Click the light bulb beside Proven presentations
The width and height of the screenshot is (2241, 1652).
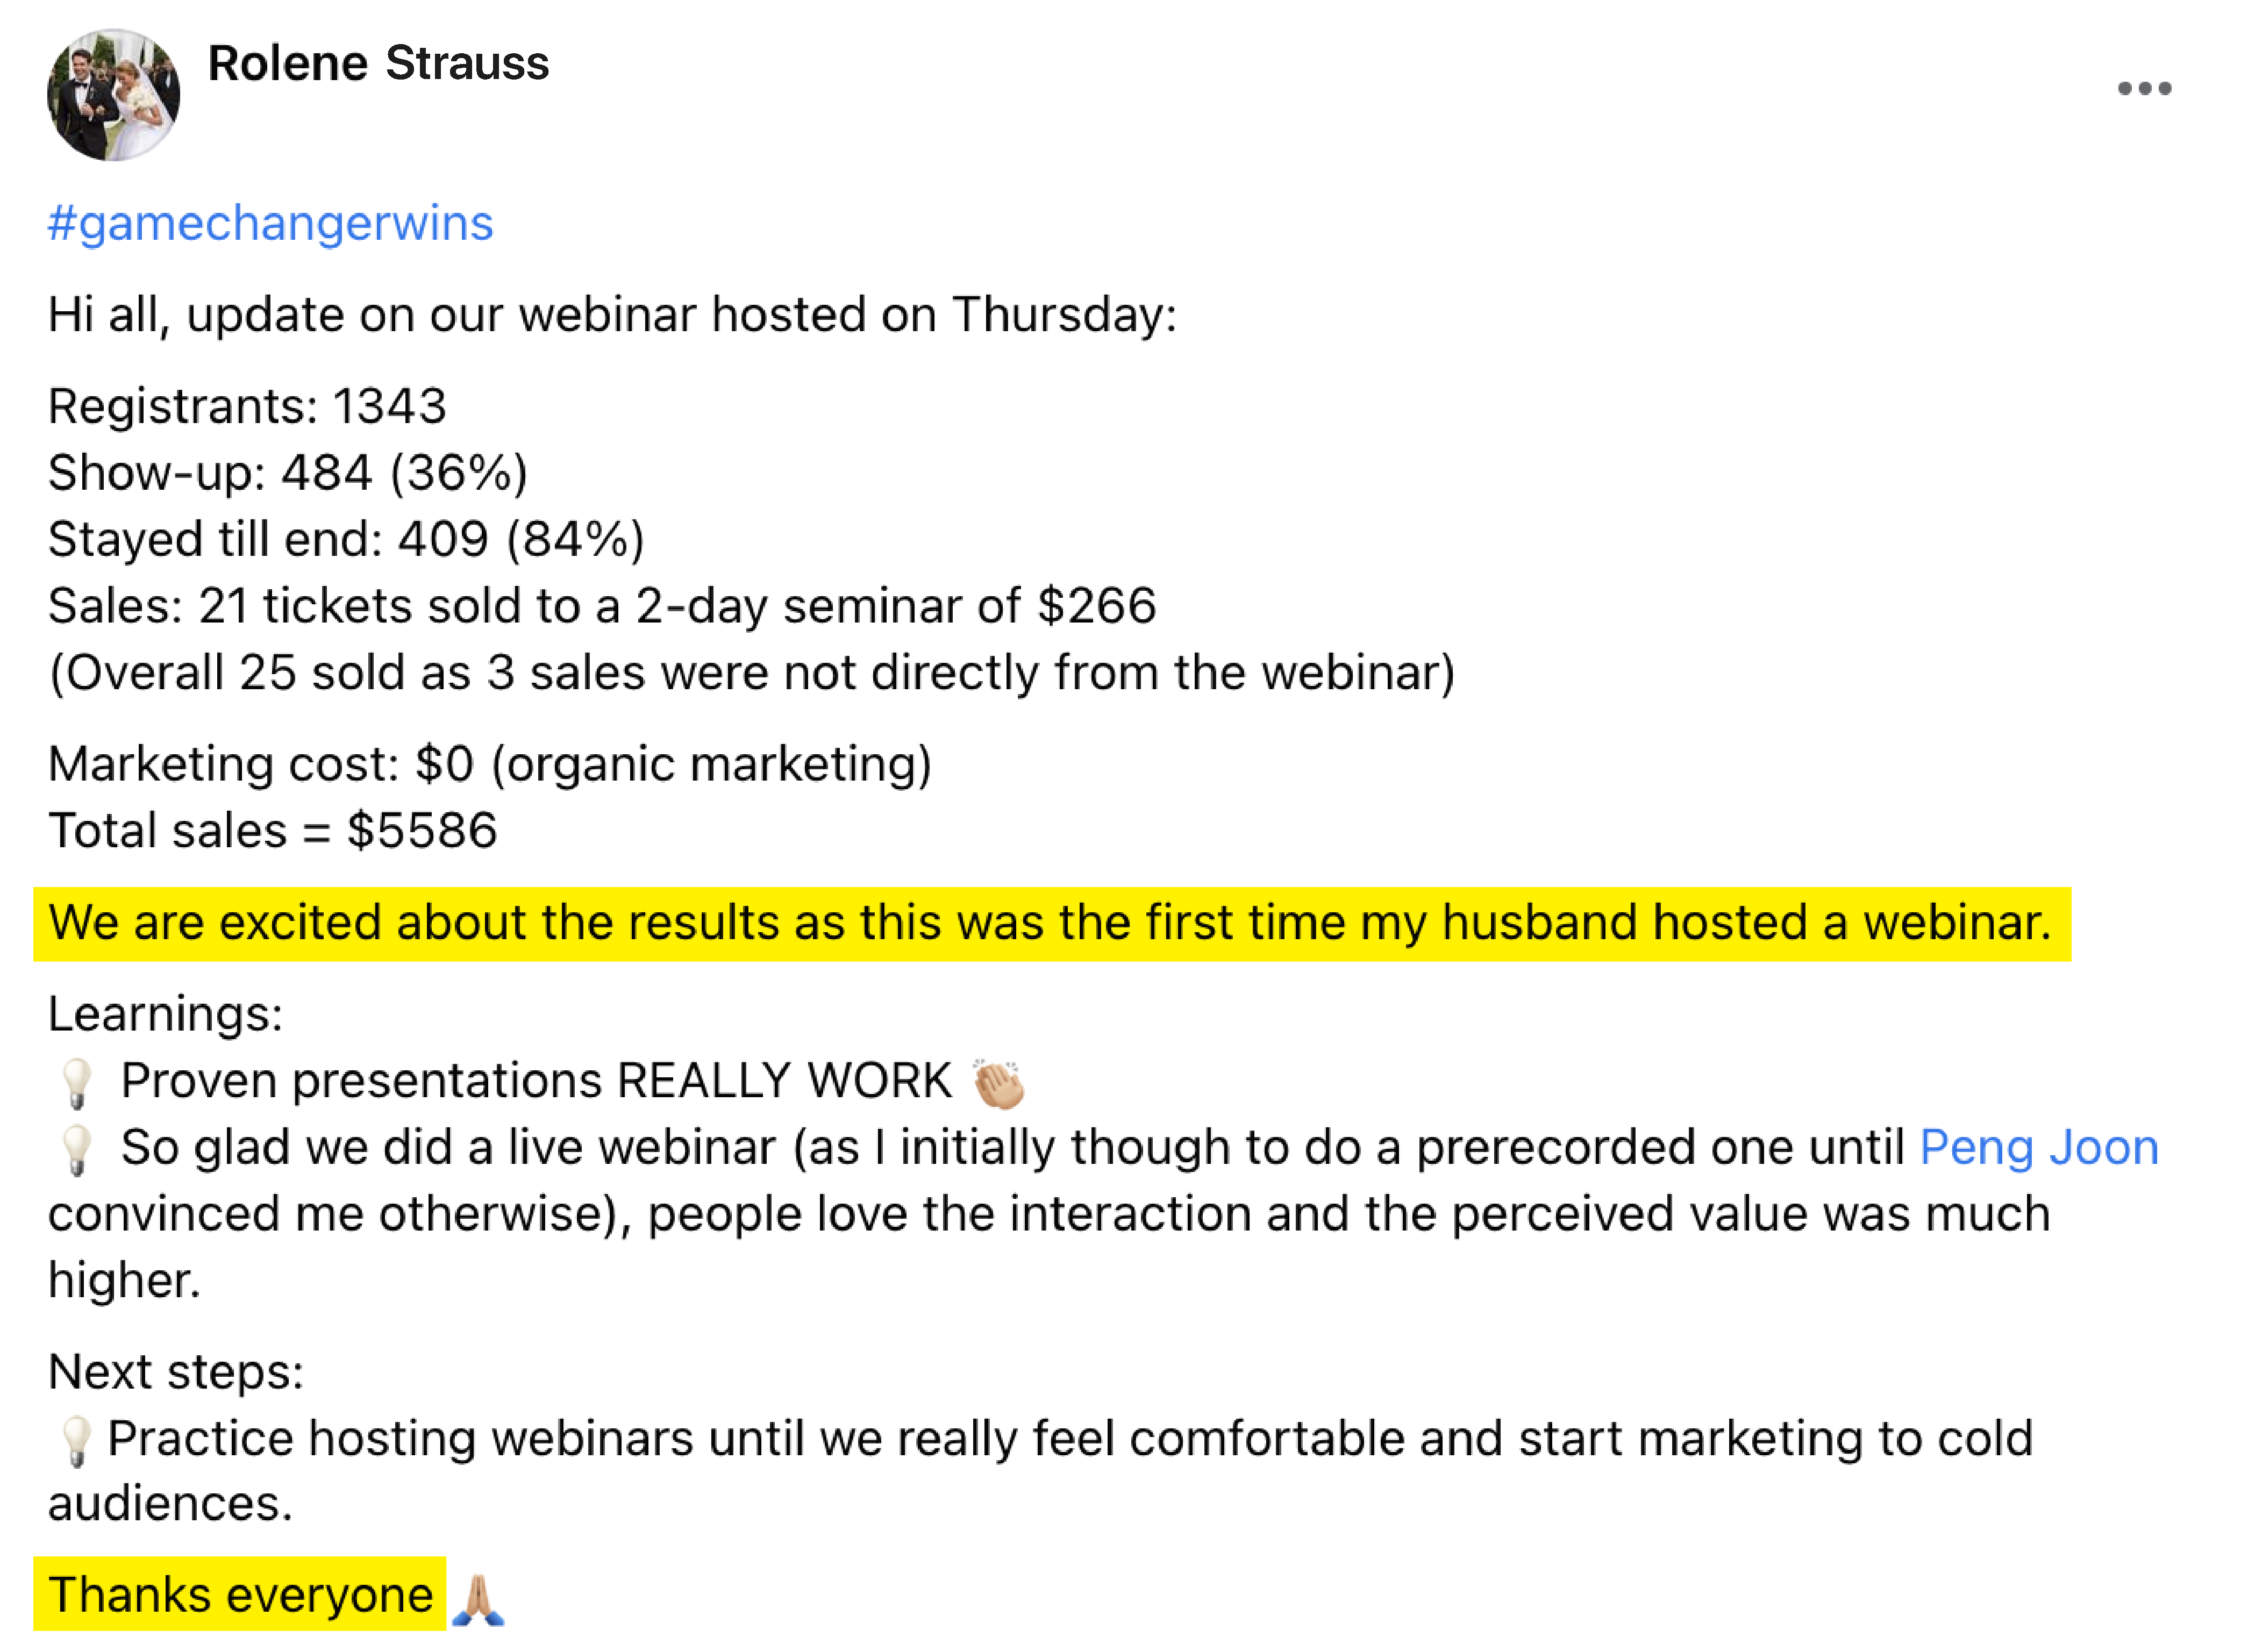click(x=76, y=1083)
